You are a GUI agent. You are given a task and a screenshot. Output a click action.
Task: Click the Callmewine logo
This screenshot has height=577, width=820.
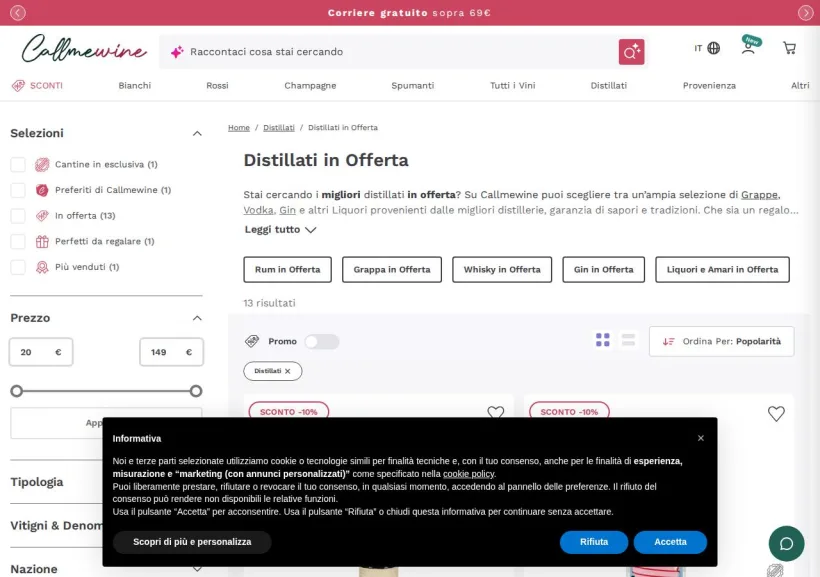pos(84,49)
